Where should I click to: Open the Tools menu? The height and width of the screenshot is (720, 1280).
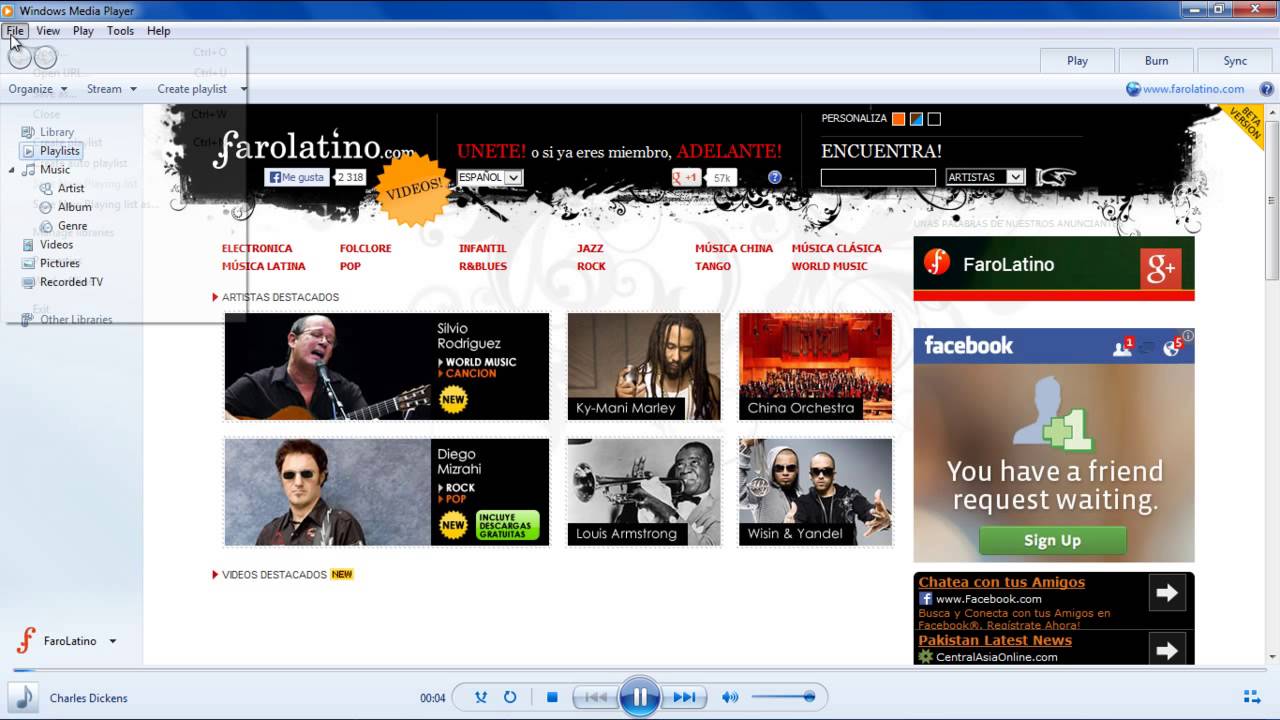(x=120, y=31)
